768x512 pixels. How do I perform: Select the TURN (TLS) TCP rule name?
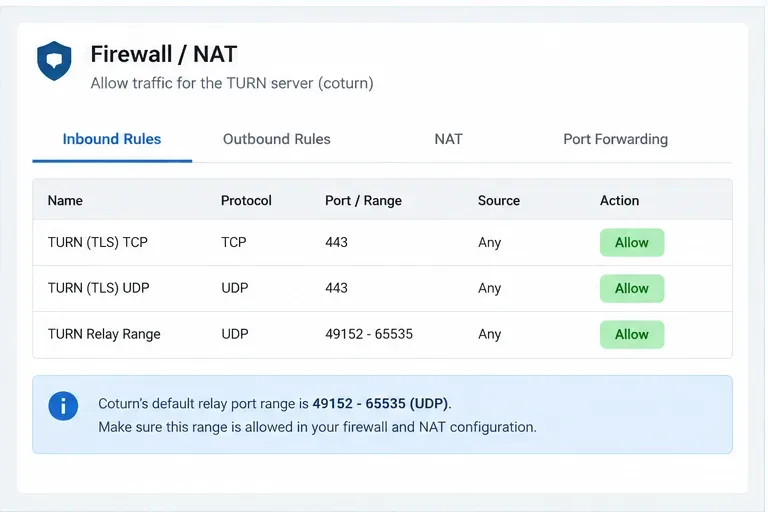pos(97,243)
